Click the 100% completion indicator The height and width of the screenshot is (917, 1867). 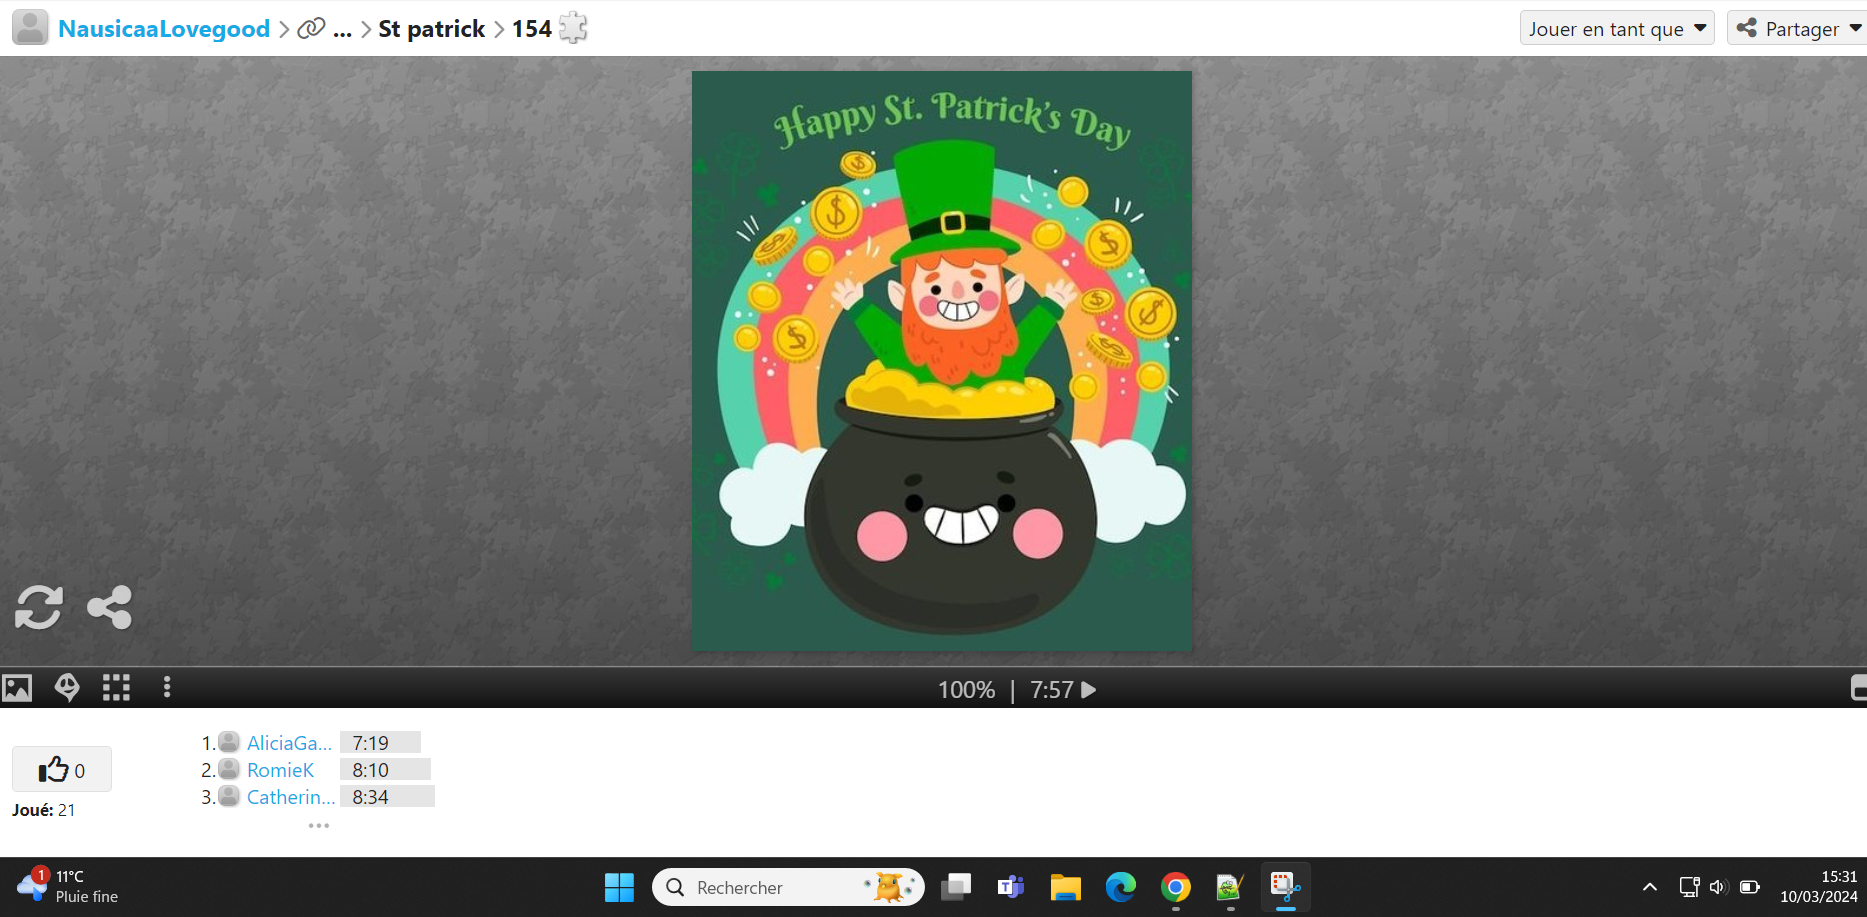click(966, 690)
